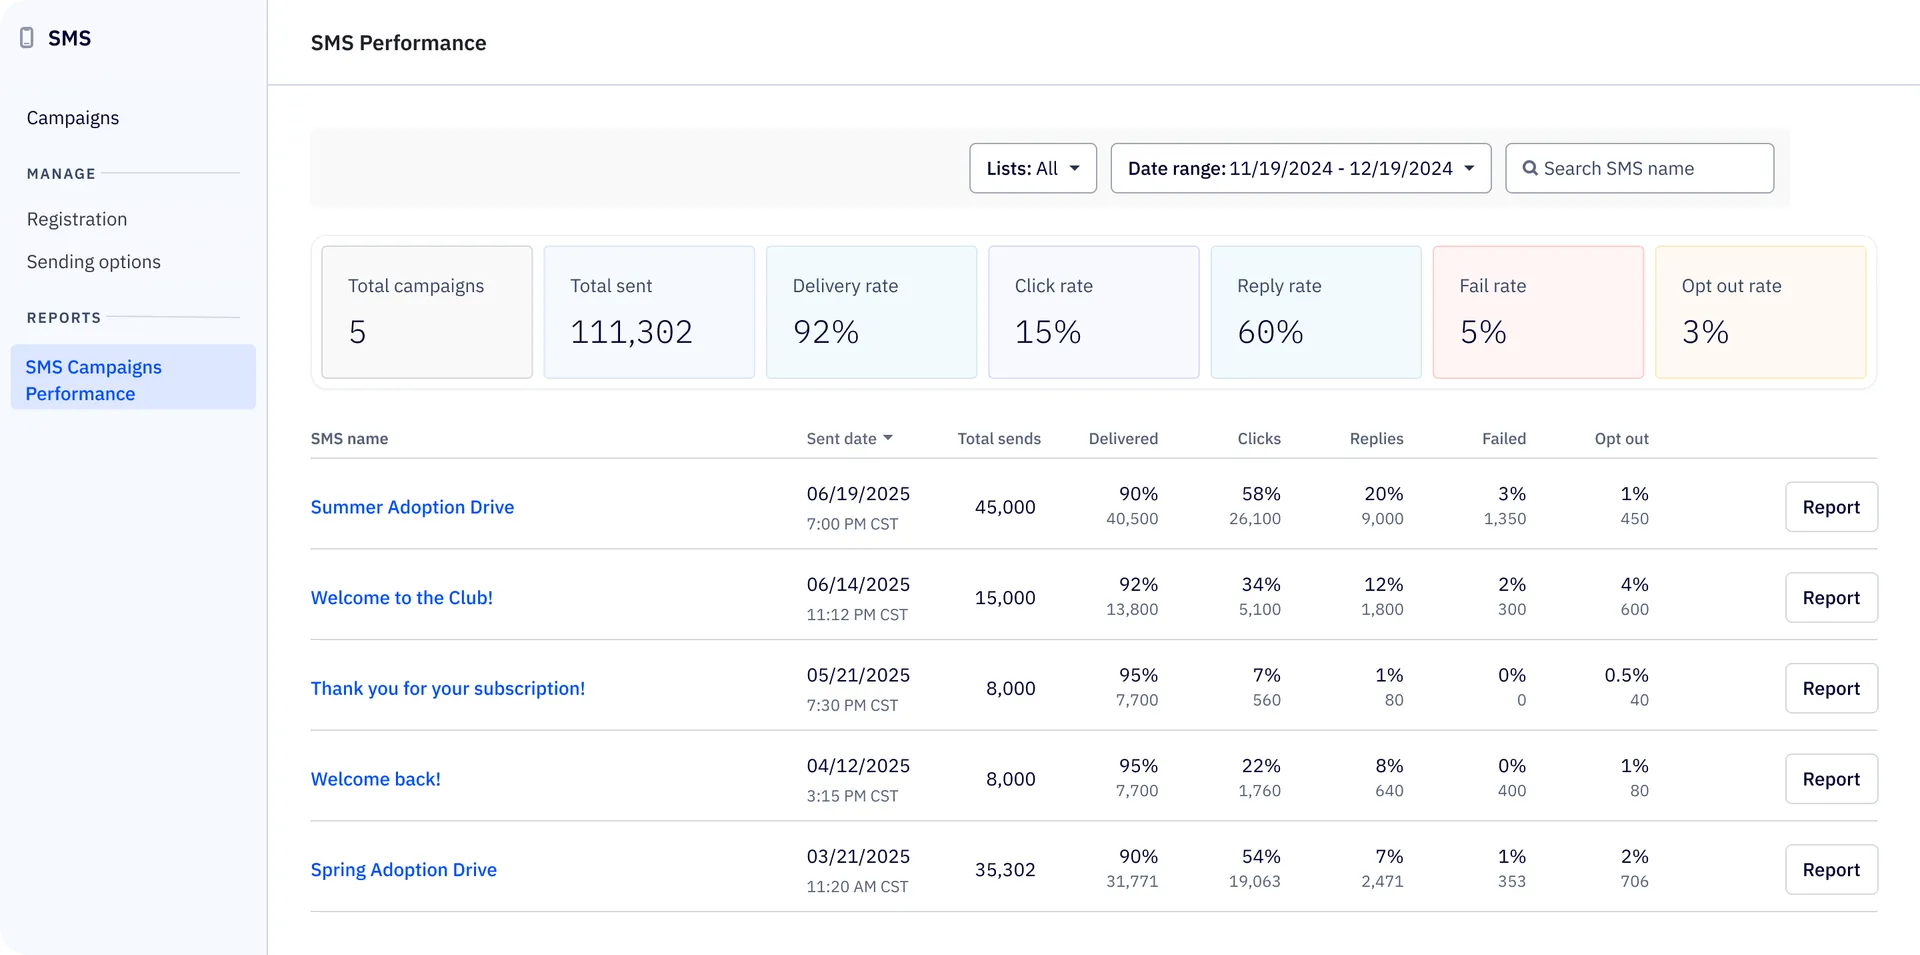Go to Campaigns in the sidebar
Screen dimensions: 1920x955
tap(72, 117)
